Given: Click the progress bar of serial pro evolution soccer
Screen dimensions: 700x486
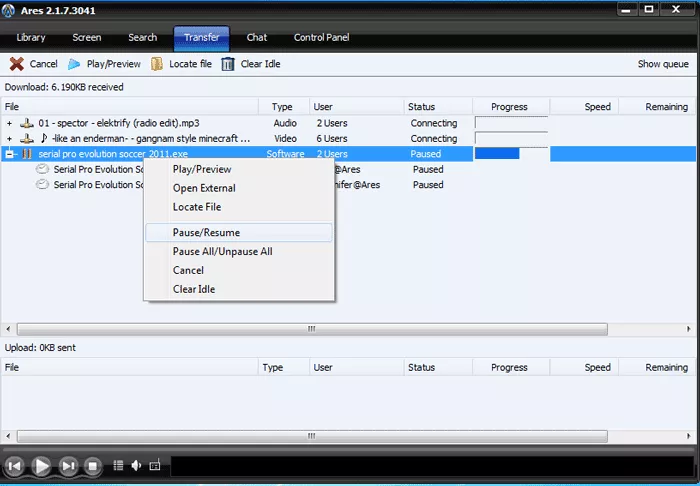Looking at the screenshot, I should 511,154.
